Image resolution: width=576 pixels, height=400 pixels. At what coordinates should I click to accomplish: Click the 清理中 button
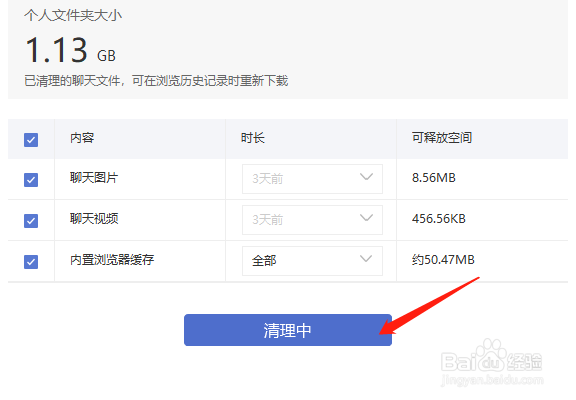click(x=288, y=330)
